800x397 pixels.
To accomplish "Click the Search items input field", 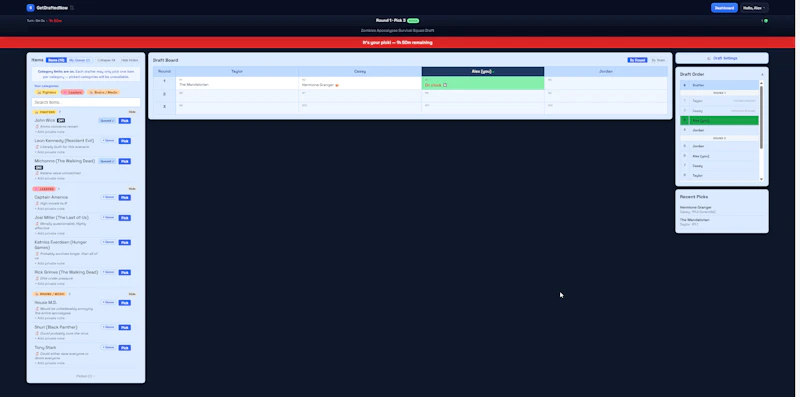I will coord(86,102).
